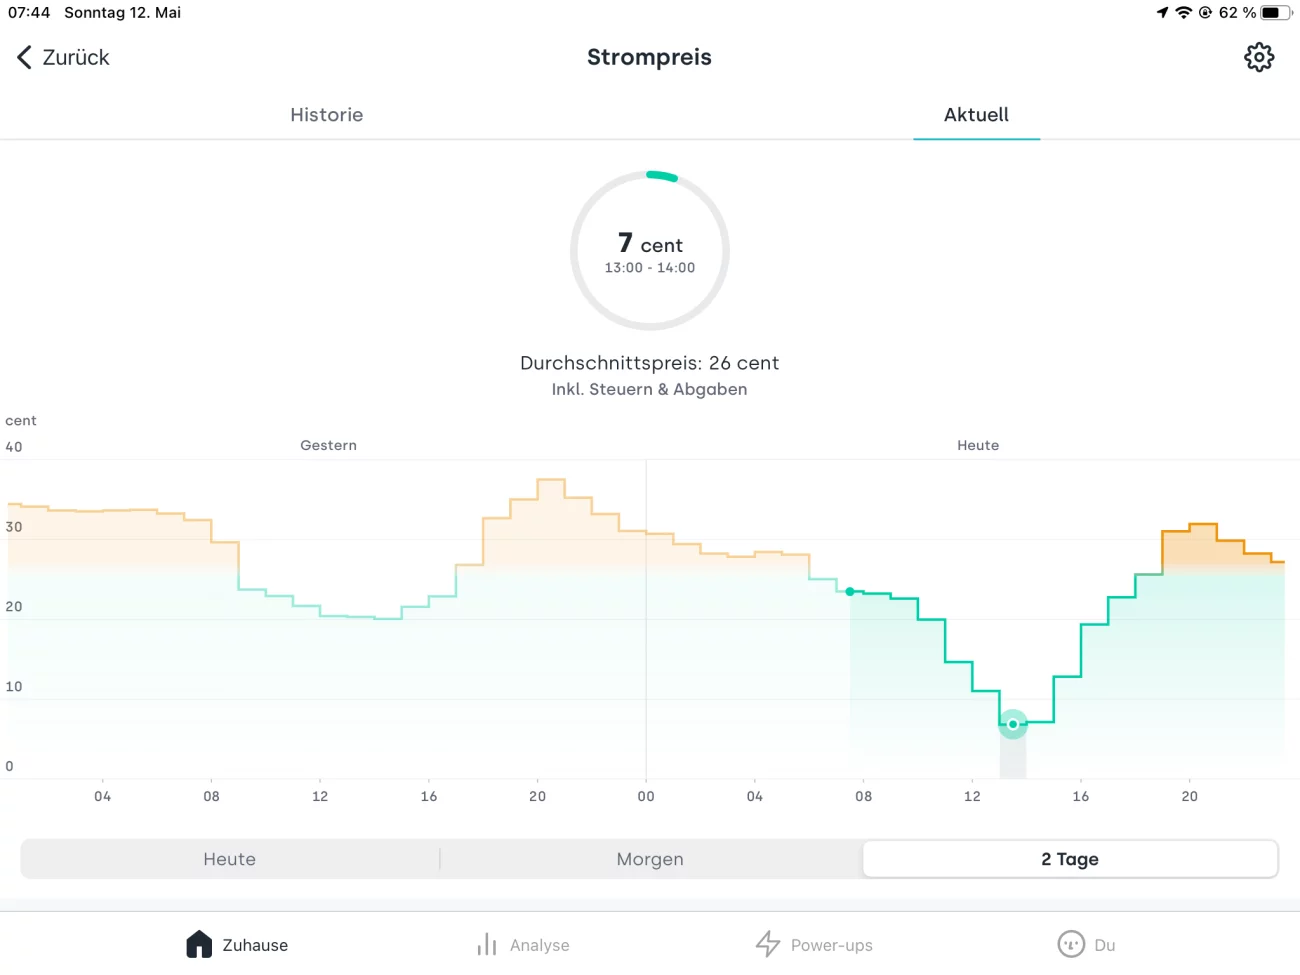Select the Aktuell tab
The height and width of the screenshot is (975, 1300).
(976, 115)
